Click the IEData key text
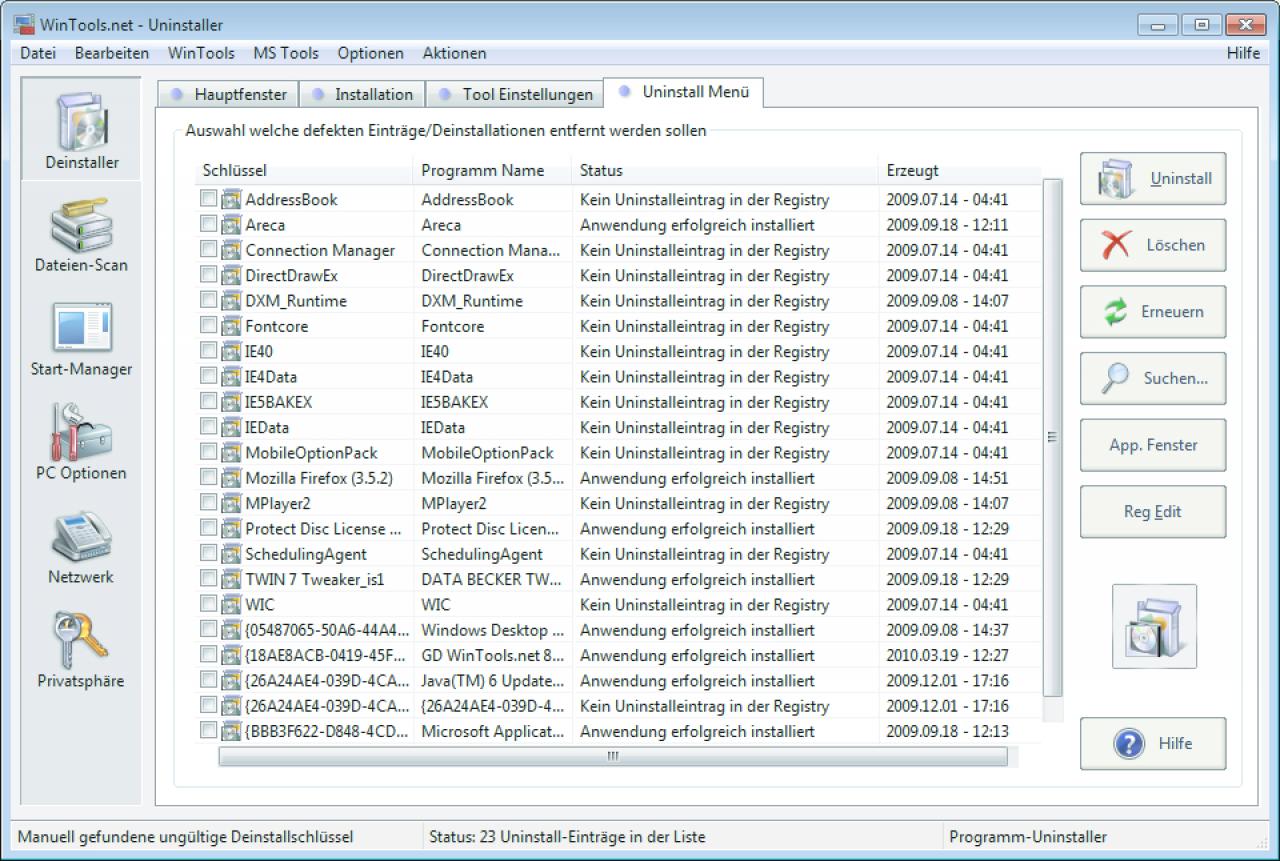 267,427
